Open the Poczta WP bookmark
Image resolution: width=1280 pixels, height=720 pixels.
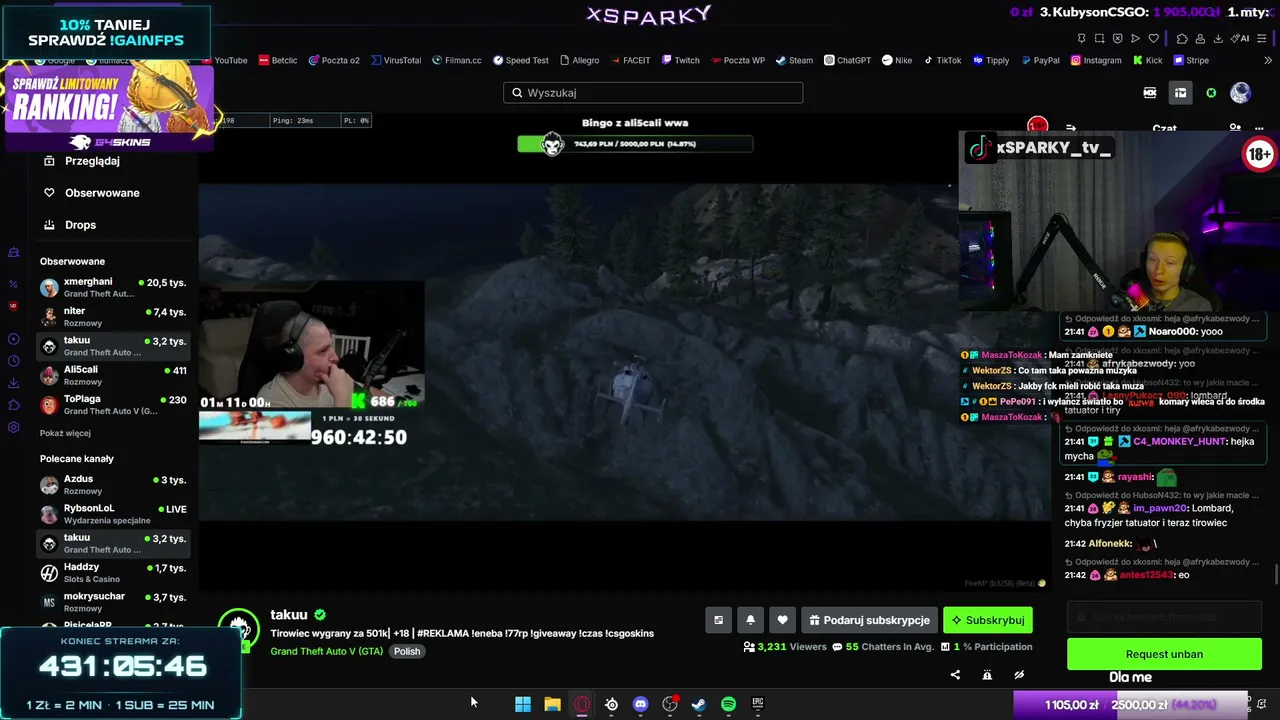(x=737, y=60)
